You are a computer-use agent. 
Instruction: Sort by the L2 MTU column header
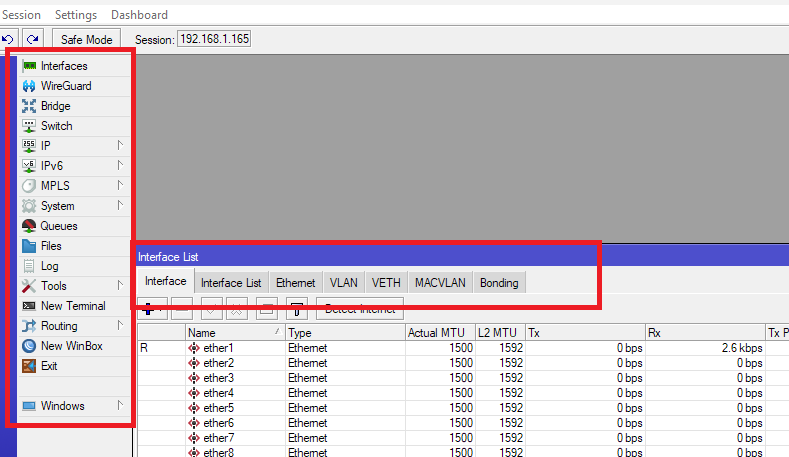500,333
